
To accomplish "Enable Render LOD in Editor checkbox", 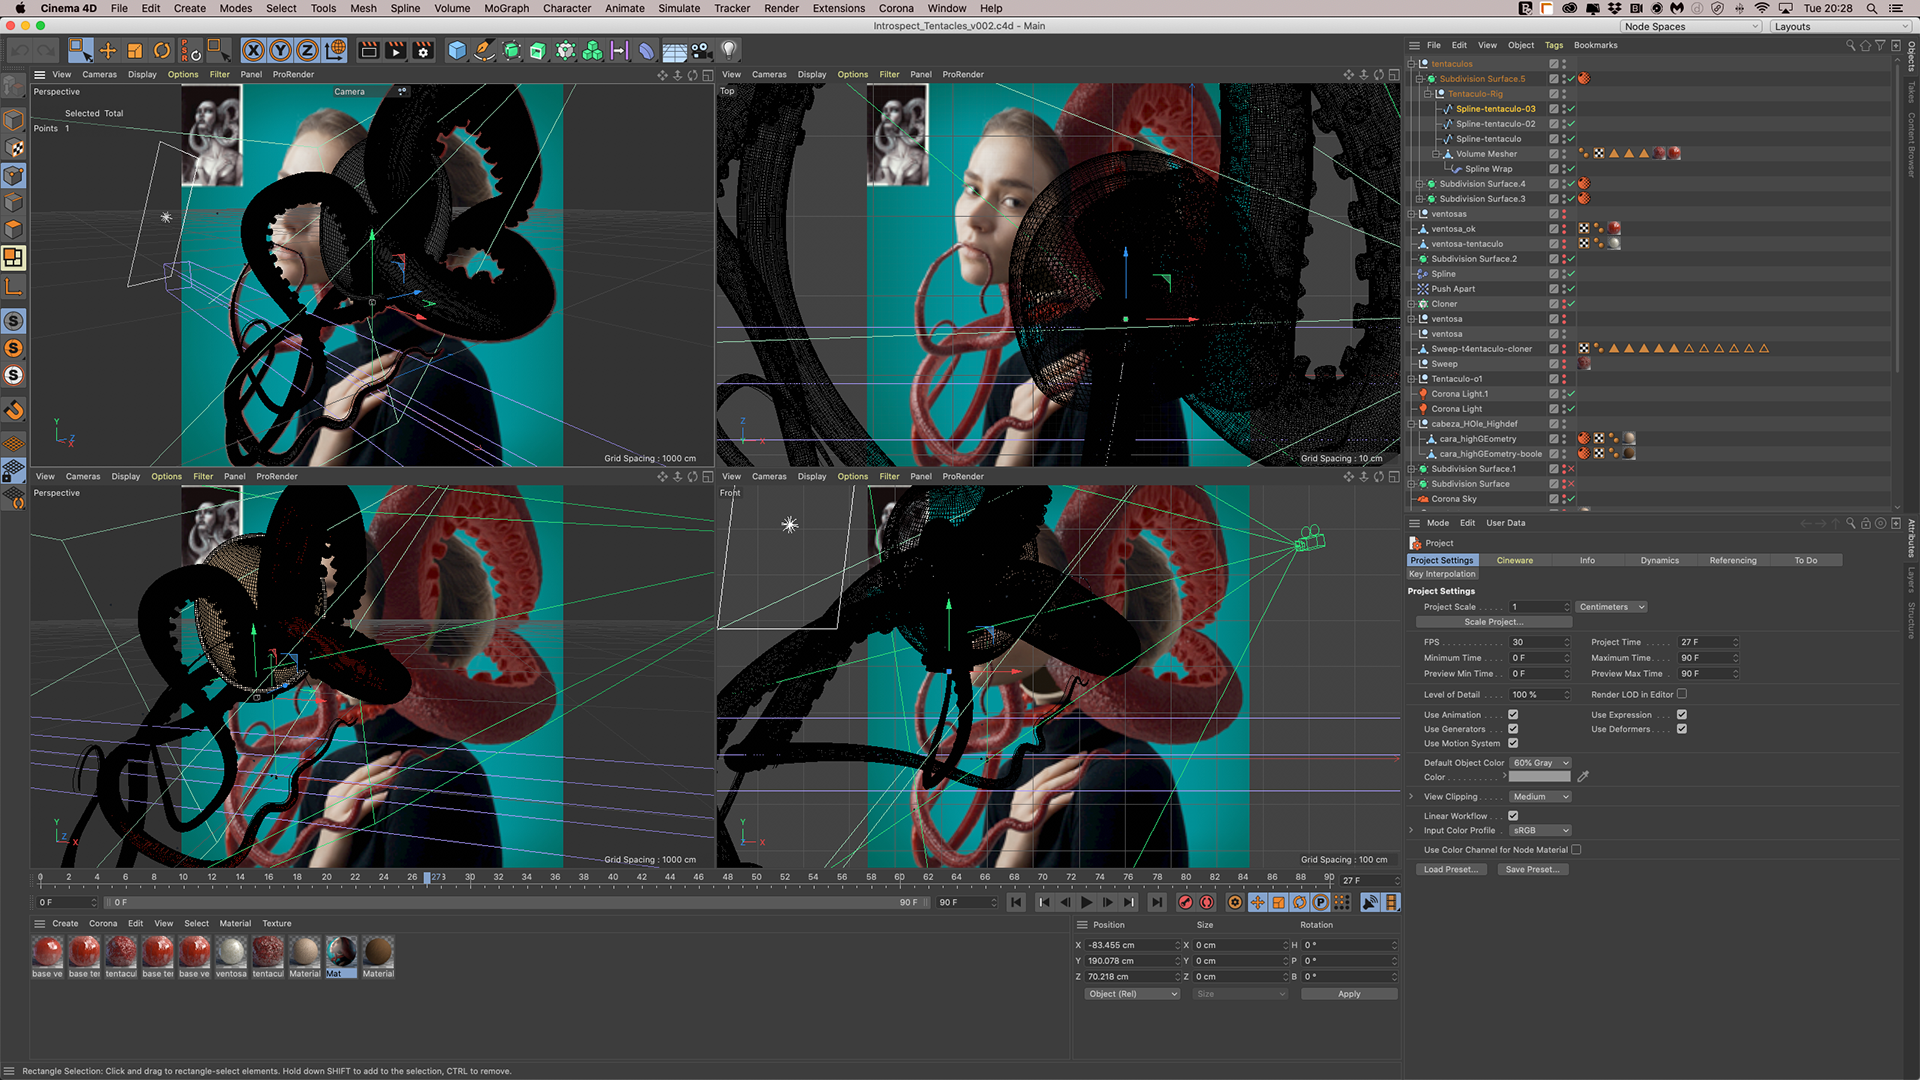I will [x=1682, y=694].
